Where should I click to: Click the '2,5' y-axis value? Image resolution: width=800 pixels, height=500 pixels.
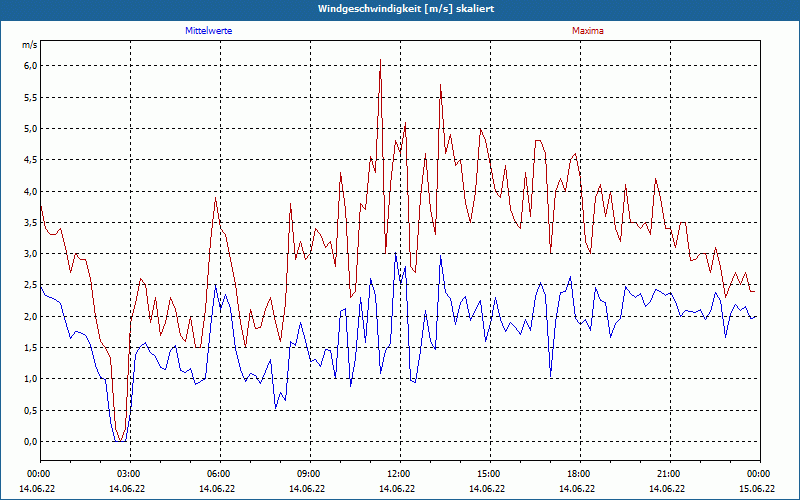pyautogui.click(x=31, y=285)
